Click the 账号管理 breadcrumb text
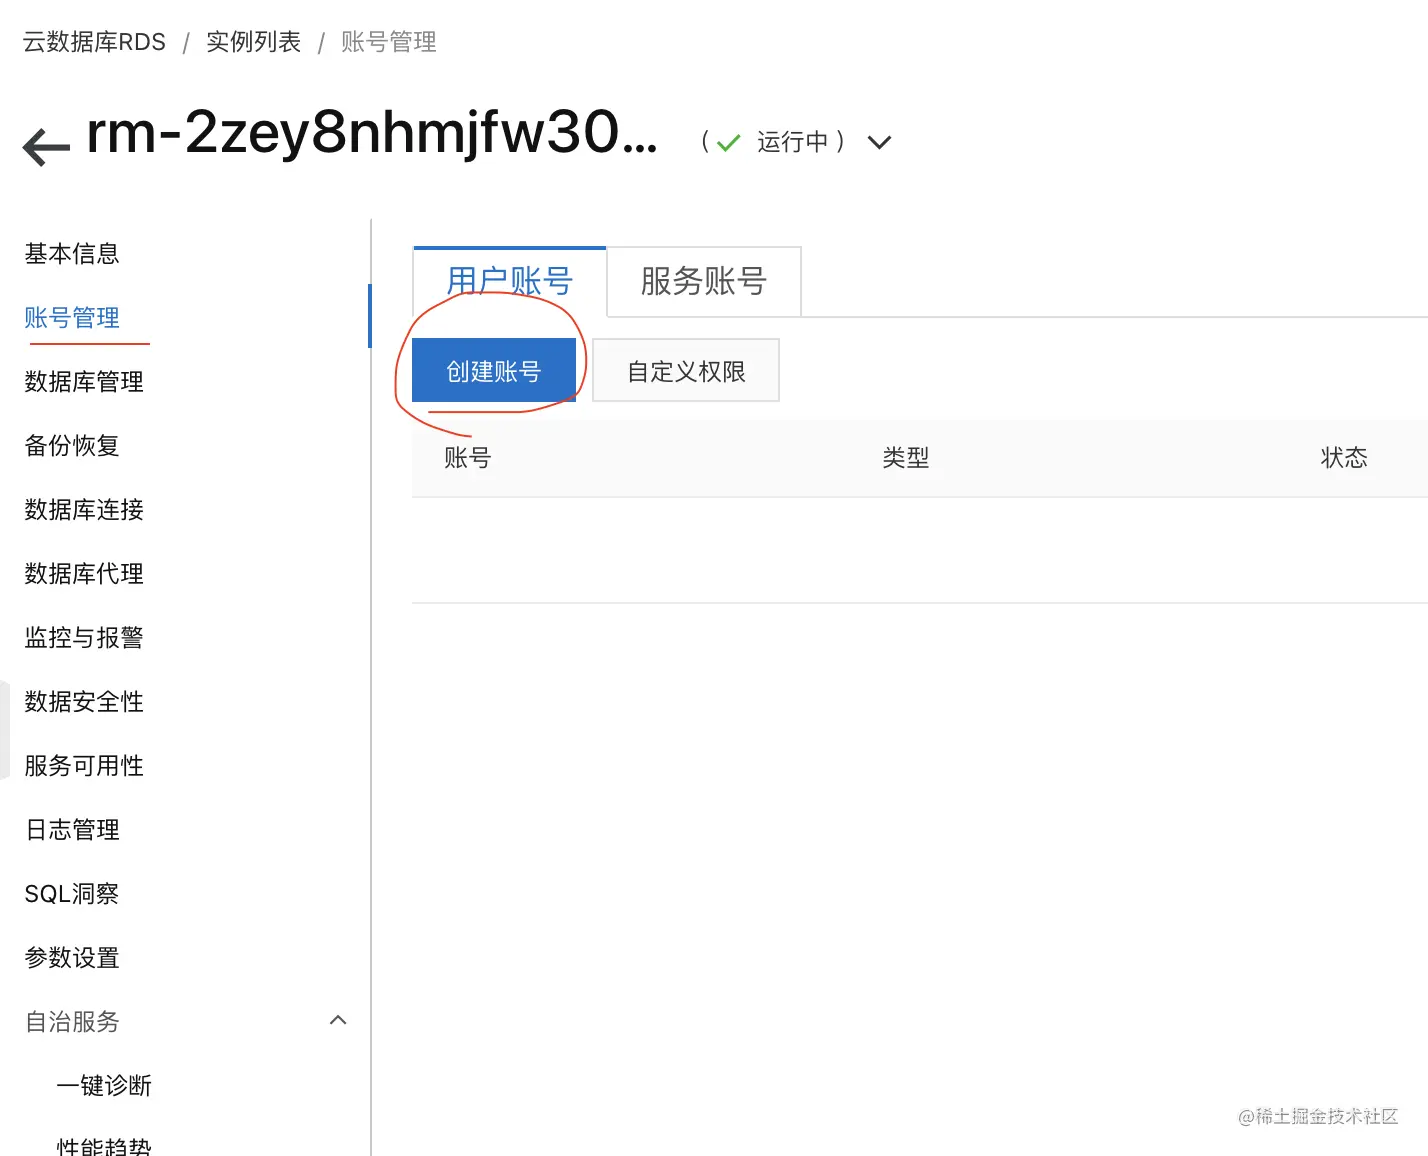Viewport: 1428px width, 1156px height. 389,42
